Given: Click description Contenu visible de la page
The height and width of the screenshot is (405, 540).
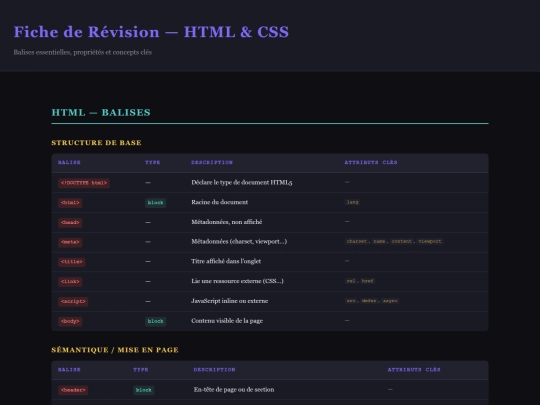Looking at the screenshot, I should coord(227,321).
